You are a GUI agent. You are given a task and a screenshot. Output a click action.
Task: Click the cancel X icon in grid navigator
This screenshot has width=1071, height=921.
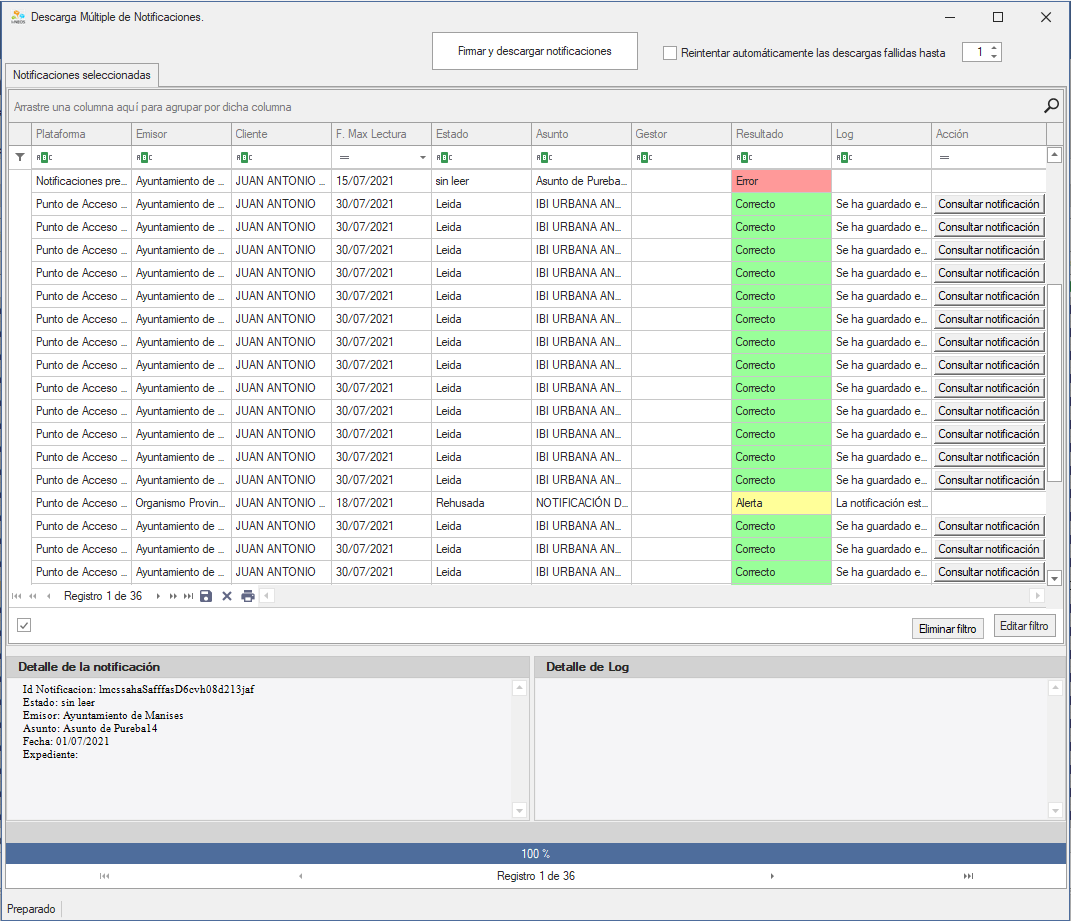(227, 596)
